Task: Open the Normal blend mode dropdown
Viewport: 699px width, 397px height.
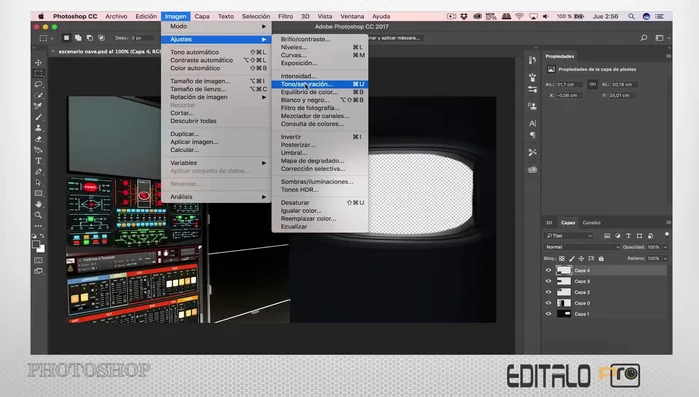Action: tap(582, 247)
